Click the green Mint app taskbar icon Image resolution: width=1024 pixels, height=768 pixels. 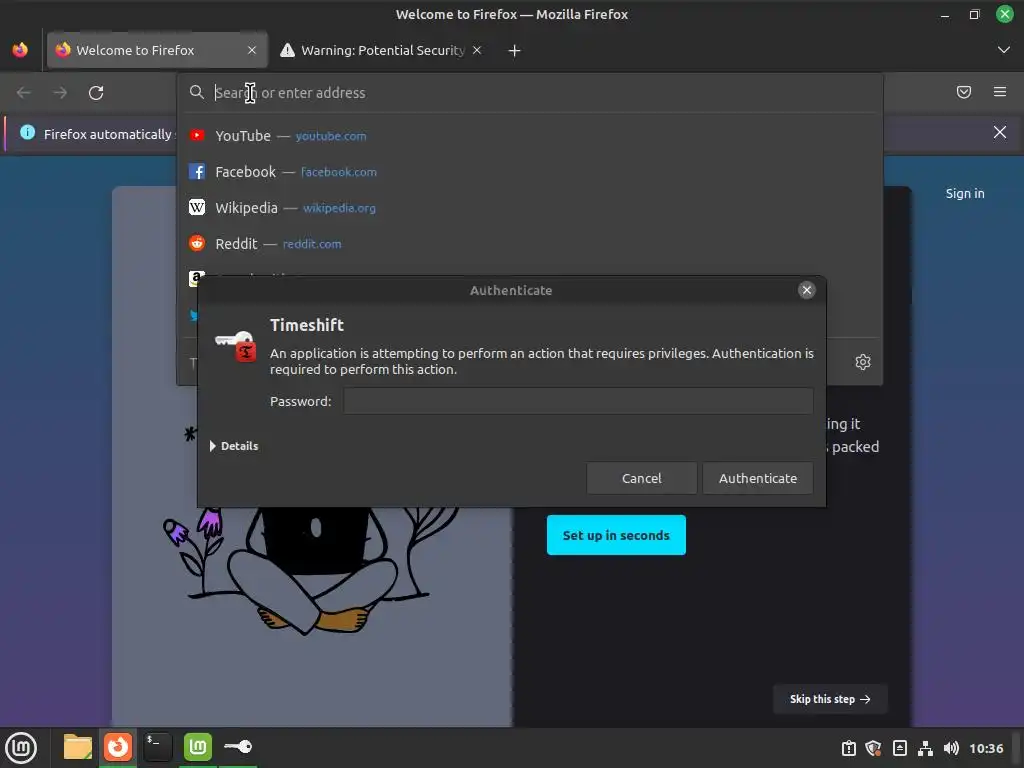tap(197, 747)
